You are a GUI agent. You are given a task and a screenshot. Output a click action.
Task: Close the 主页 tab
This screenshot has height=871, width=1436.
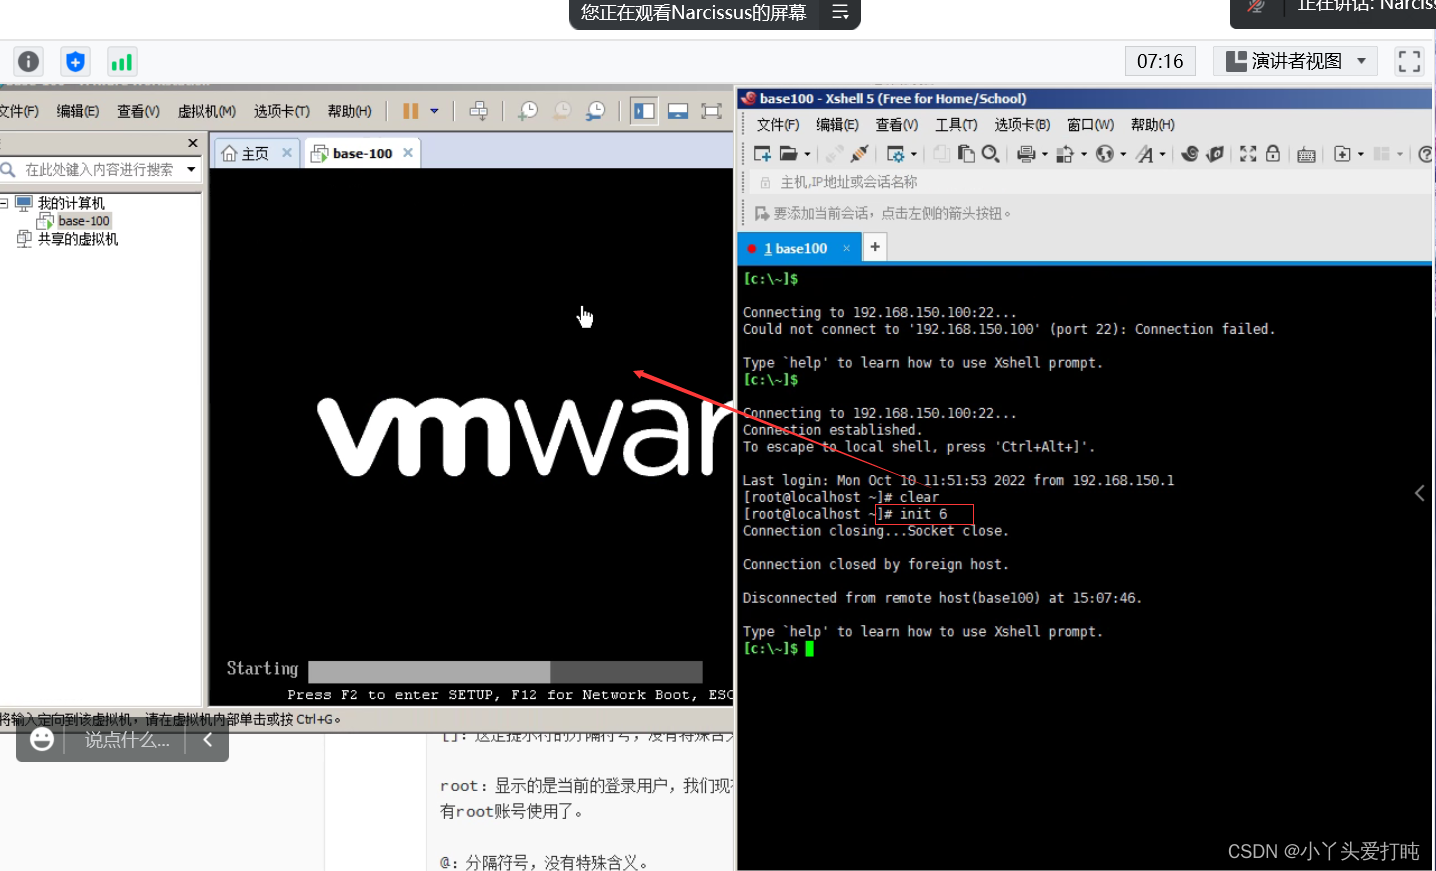coord(287,153)
